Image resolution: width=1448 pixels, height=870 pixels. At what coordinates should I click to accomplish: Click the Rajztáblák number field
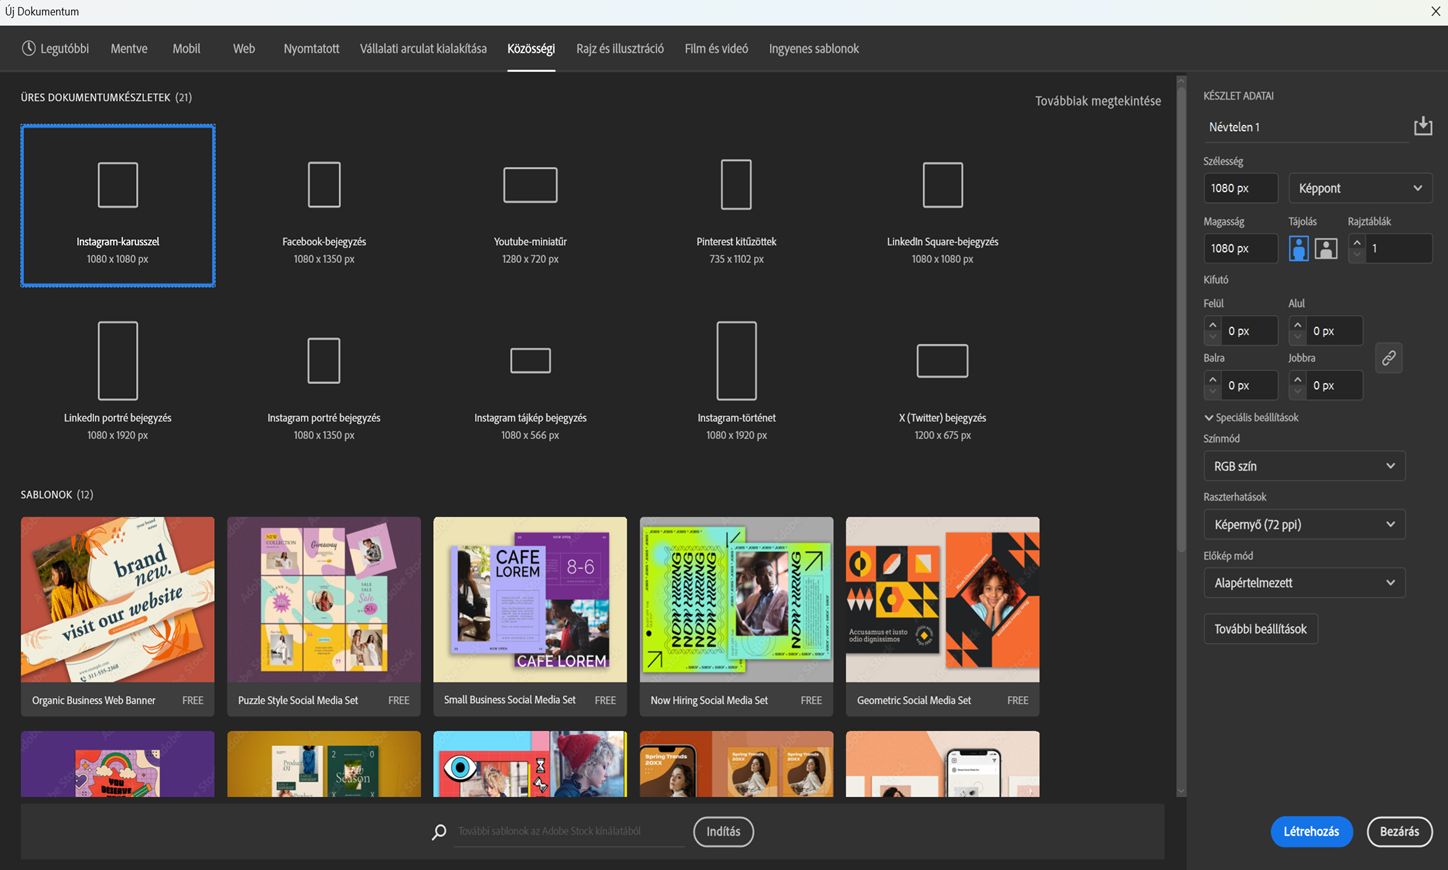[1399, 248]
